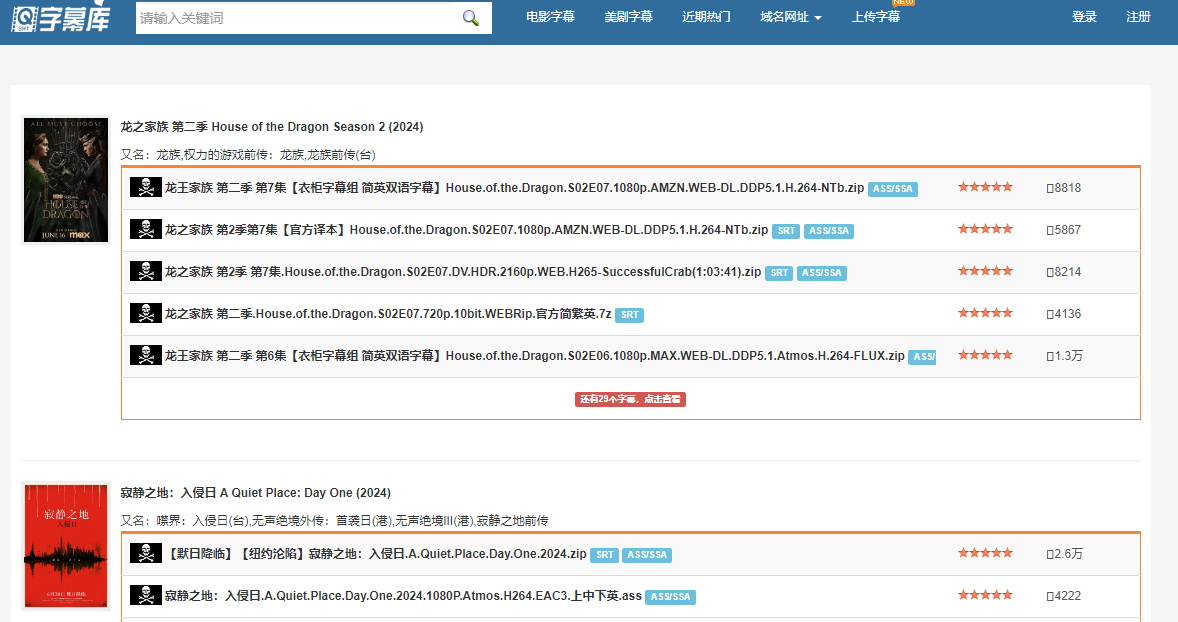Open the 近期热门 menu item

coord(706,17)
